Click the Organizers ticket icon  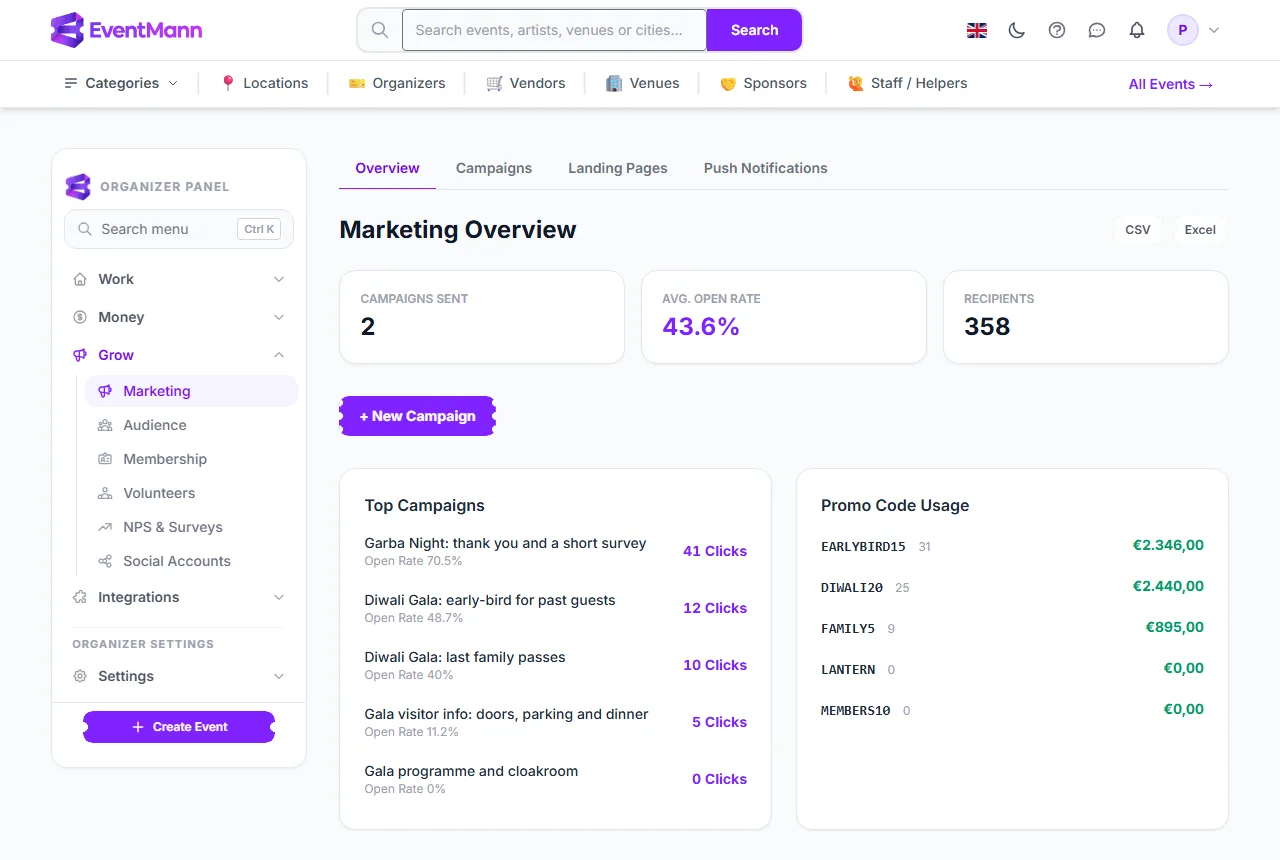[x=357, y=83]
